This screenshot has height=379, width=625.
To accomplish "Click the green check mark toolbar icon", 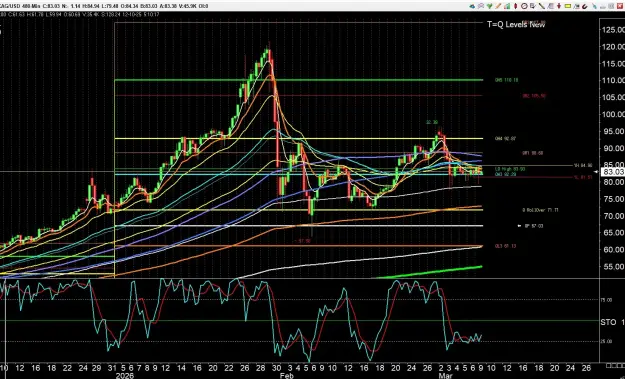I will coord(489,6).
